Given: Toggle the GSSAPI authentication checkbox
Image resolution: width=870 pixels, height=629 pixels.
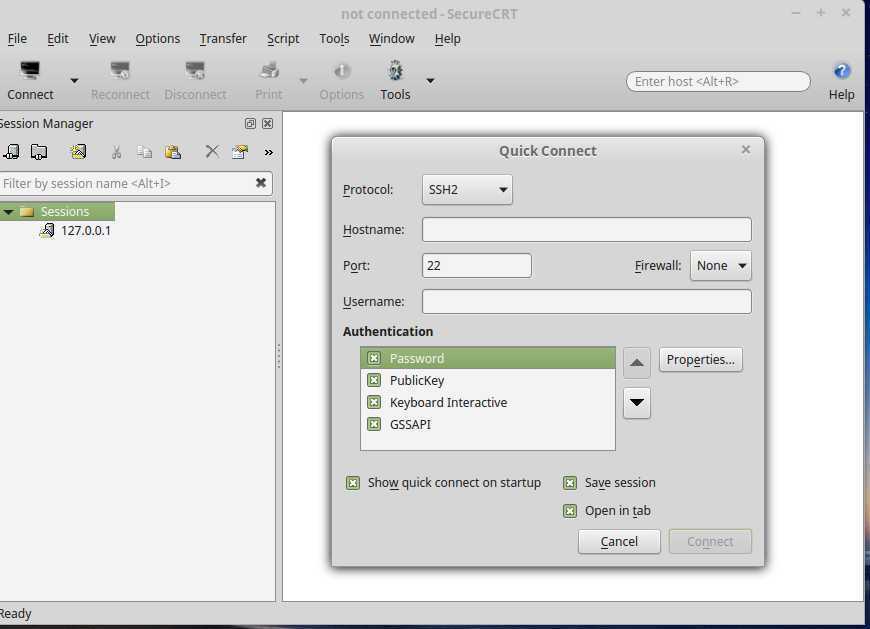Looking at the screenshot, I should pyautogui.click(x=374, y=424).
